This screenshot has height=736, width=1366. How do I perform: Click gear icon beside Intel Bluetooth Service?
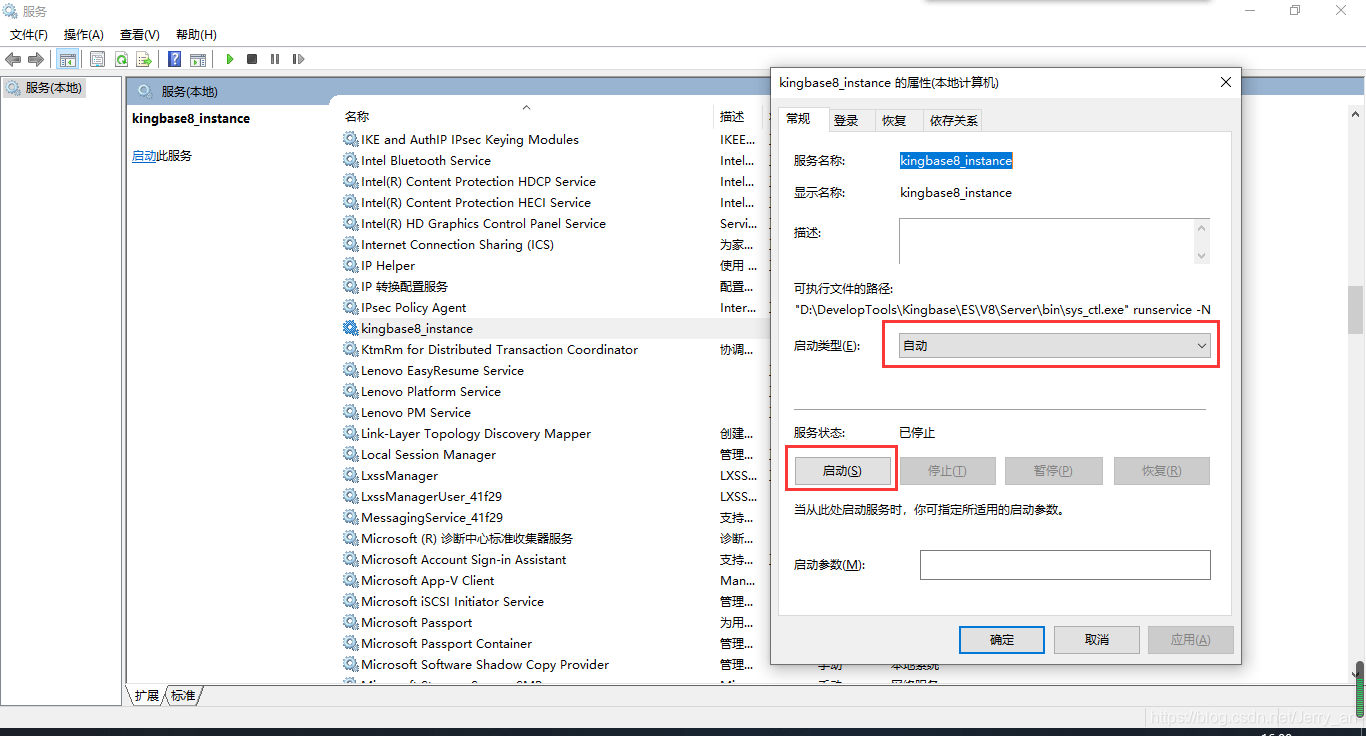click(x=350, y=160)
